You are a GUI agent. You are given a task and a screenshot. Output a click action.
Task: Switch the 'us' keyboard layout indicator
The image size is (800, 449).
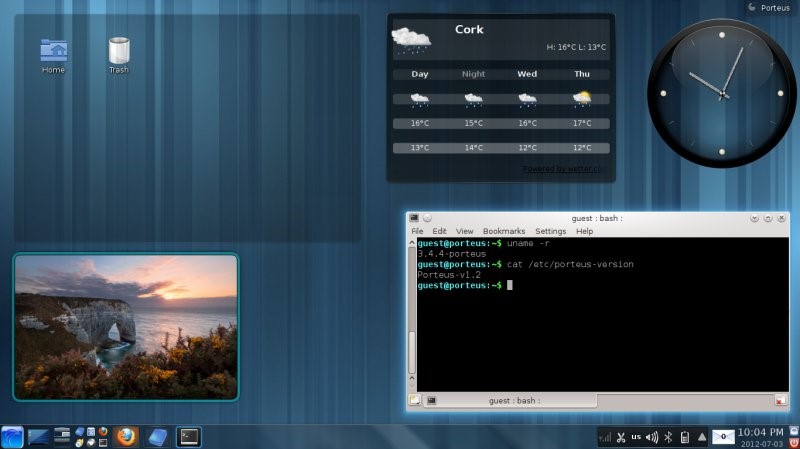coord(636,437)
